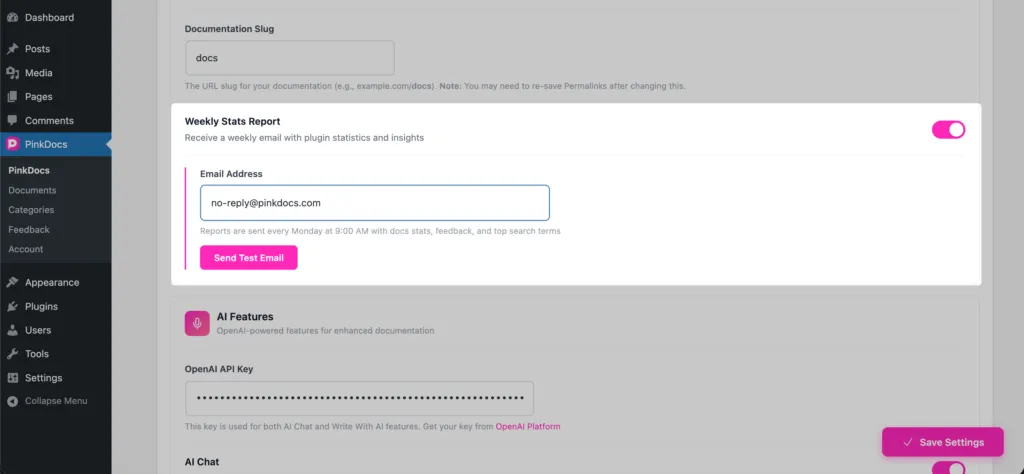Collapse the admin sidebar menu

click(x=47, y=401)
